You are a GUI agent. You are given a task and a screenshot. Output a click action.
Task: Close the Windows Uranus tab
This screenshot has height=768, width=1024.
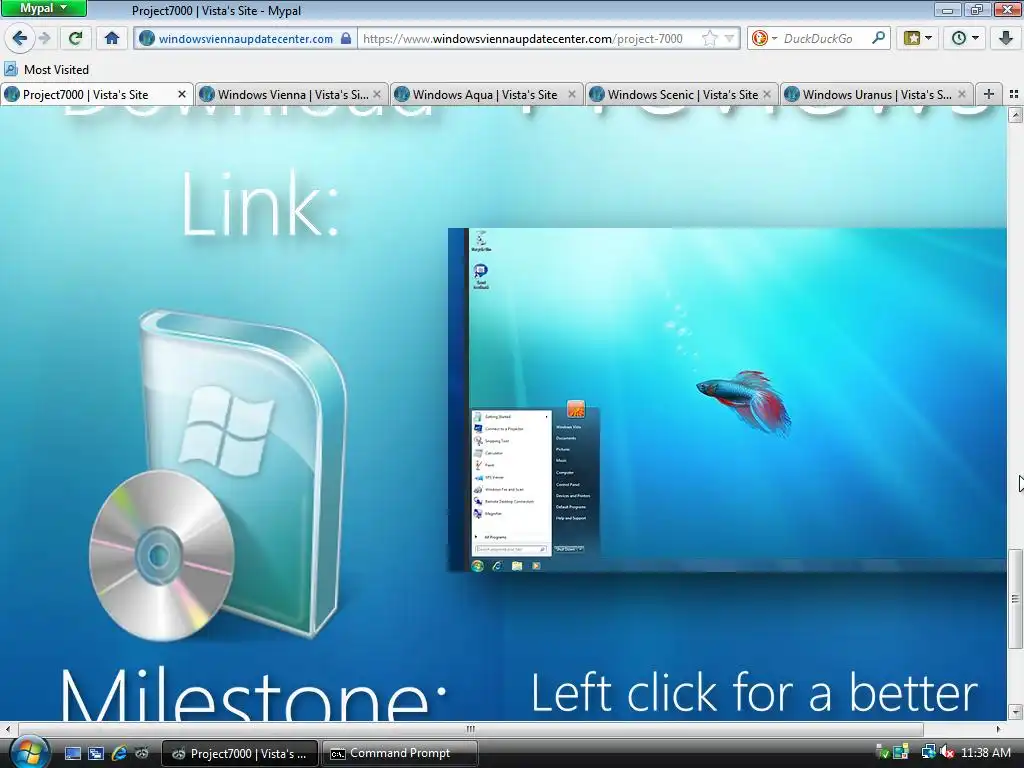coord(962,95)
